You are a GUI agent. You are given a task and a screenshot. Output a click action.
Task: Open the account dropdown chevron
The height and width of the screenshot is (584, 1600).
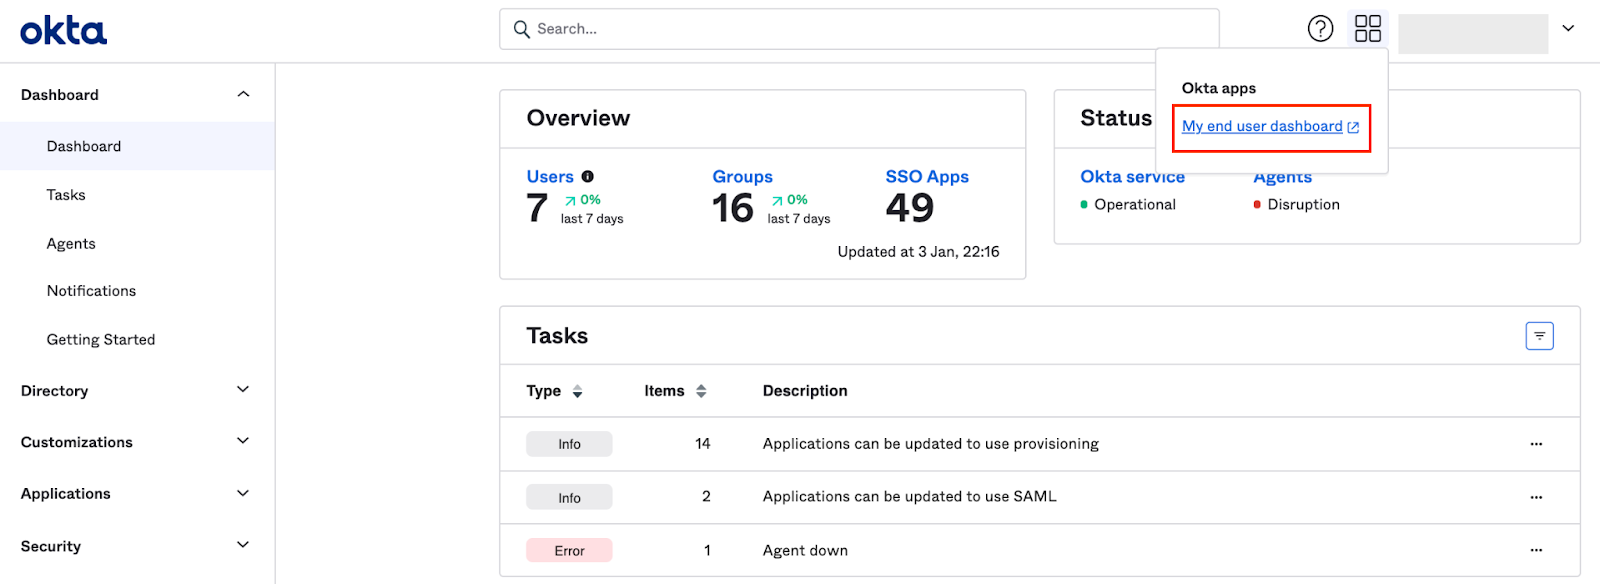1568,29
